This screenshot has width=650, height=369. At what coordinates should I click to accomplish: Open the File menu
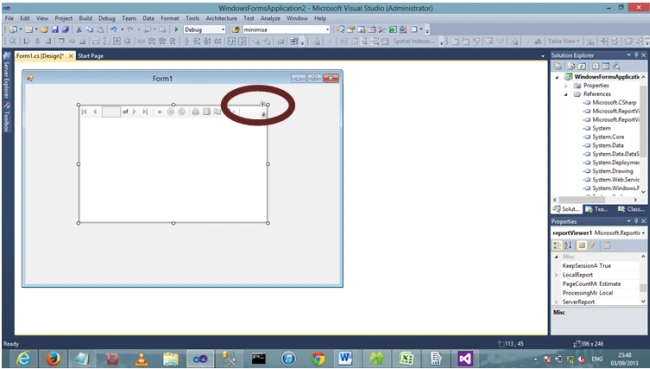(x=9, y=18)
